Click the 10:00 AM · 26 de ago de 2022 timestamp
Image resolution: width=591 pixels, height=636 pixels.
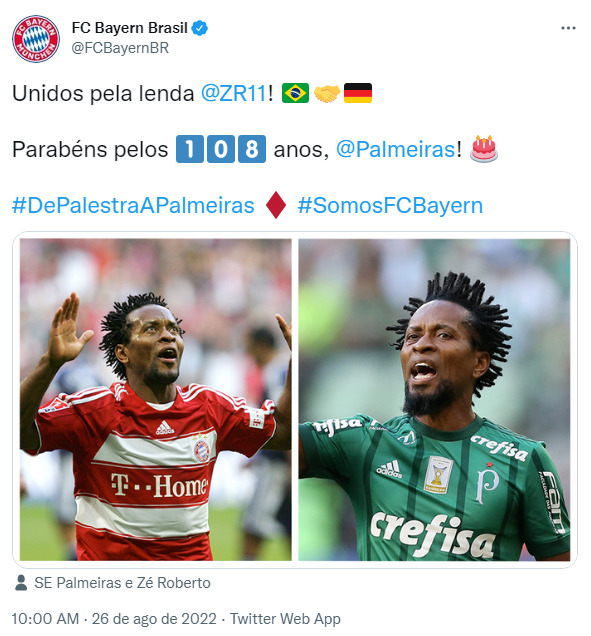114,619
